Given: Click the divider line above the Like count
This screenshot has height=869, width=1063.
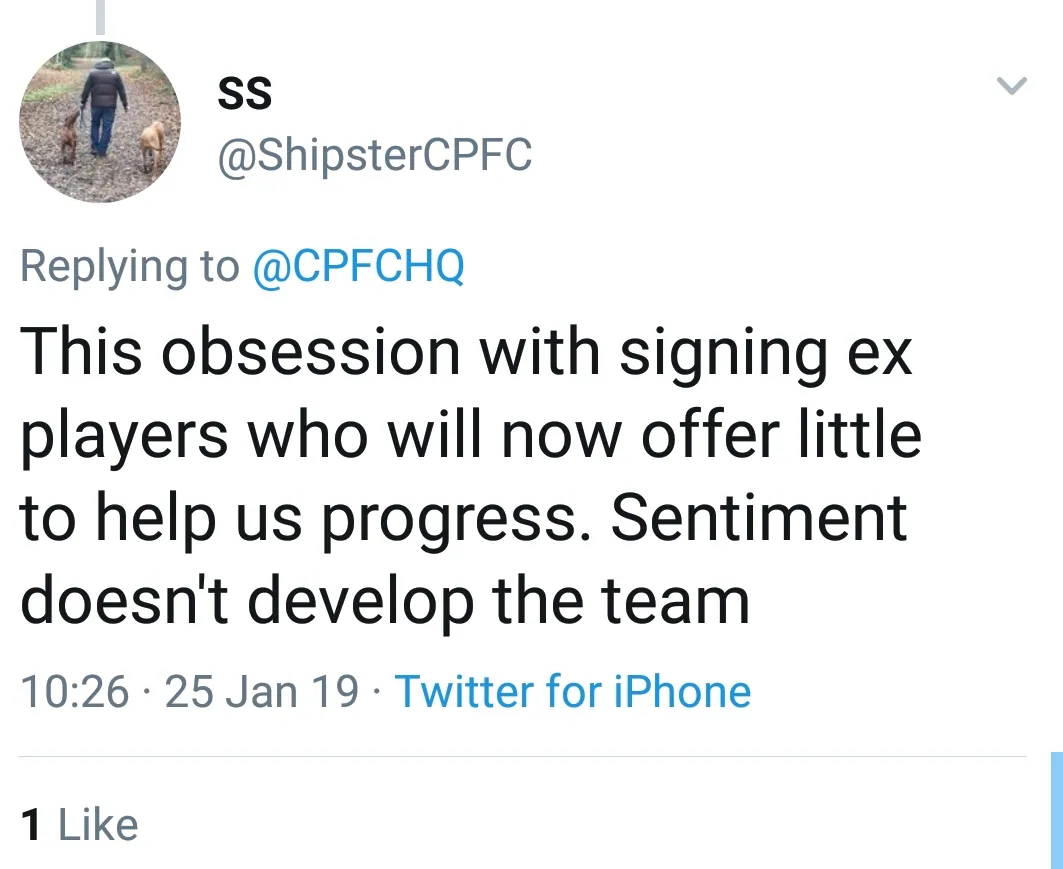Looking at the screenshot, I should 520,757.
